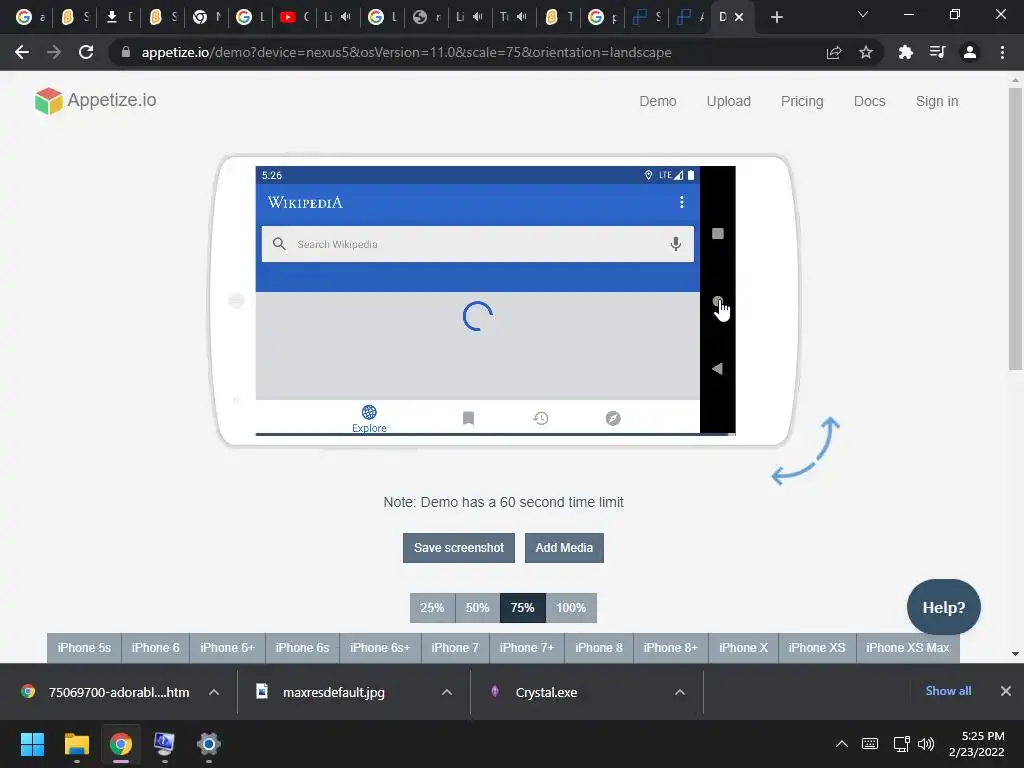Open the Windows Start menu
The width and height of the screenshot is (1024, 768).
[x=32, y=744]
